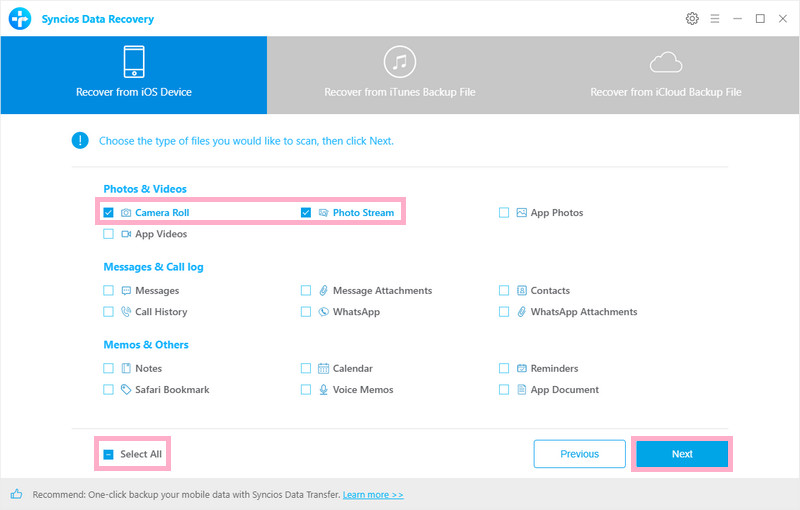Click the Messages & Call log heading
The width and height of the screenshot is (800, 510).
pos(154,267)
